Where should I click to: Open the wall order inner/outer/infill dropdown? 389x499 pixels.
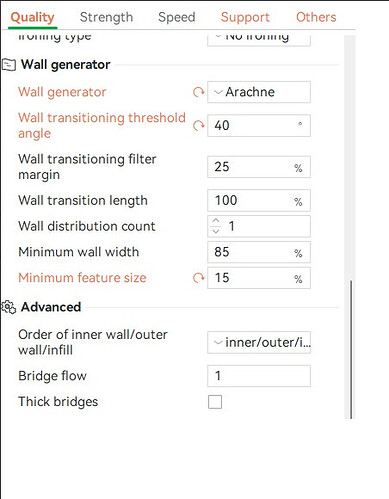point(259,342)
